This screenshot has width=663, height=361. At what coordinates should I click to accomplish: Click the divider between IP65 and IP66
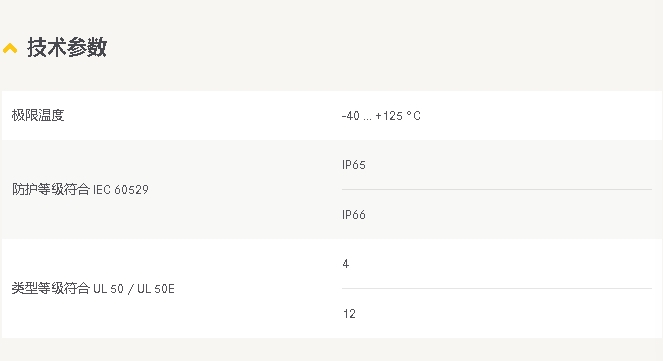[497, 190]
